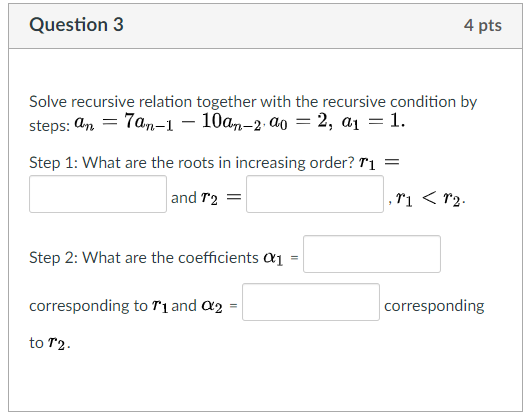This screenshot has height=416, width=527.
Task: Click the a1 = 1 expression
Action: [373, 122]
